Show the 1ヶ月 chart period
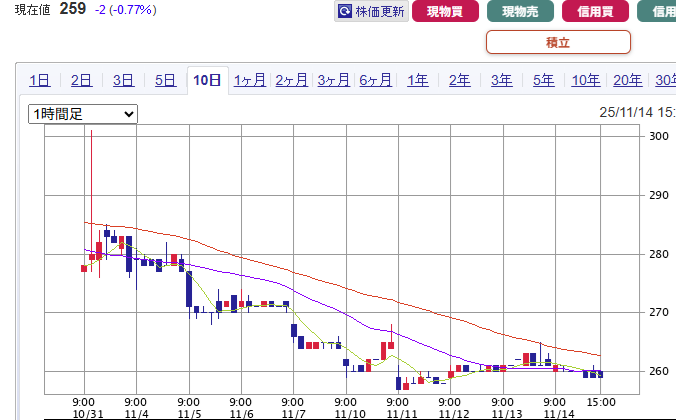The image size is (676, 420). (x=250, y=81)
